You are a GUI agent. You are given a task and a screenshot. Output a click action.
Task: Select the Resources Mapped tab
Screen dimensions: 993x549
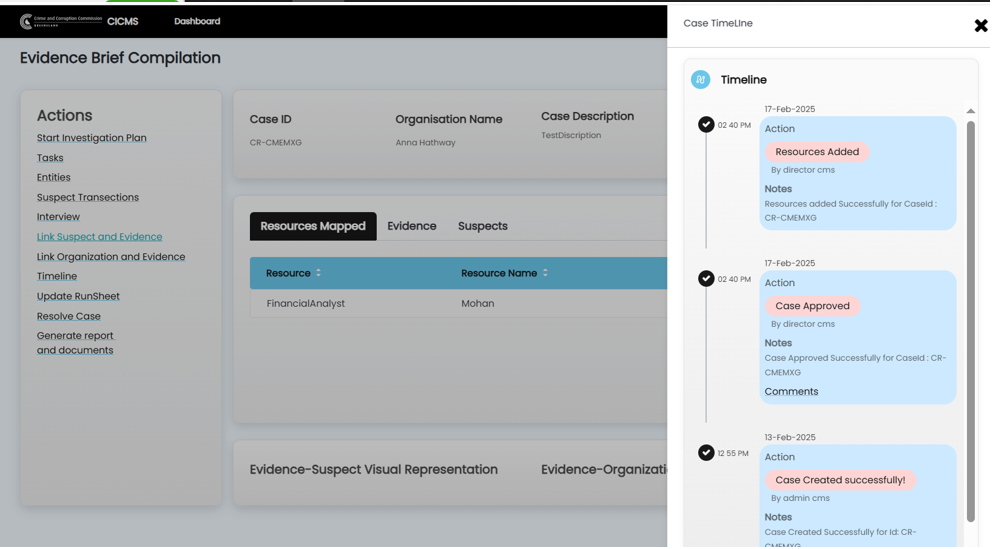point(313,227)
